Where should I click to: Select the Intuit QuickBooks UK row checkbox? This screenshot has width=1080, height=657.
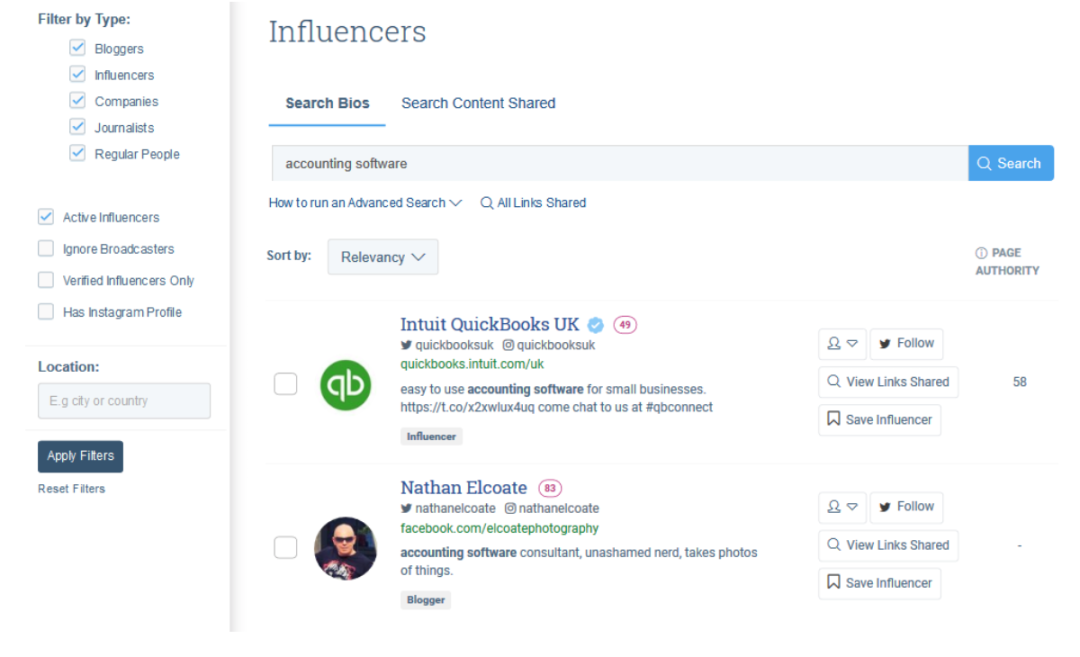[x=286, y=384]
